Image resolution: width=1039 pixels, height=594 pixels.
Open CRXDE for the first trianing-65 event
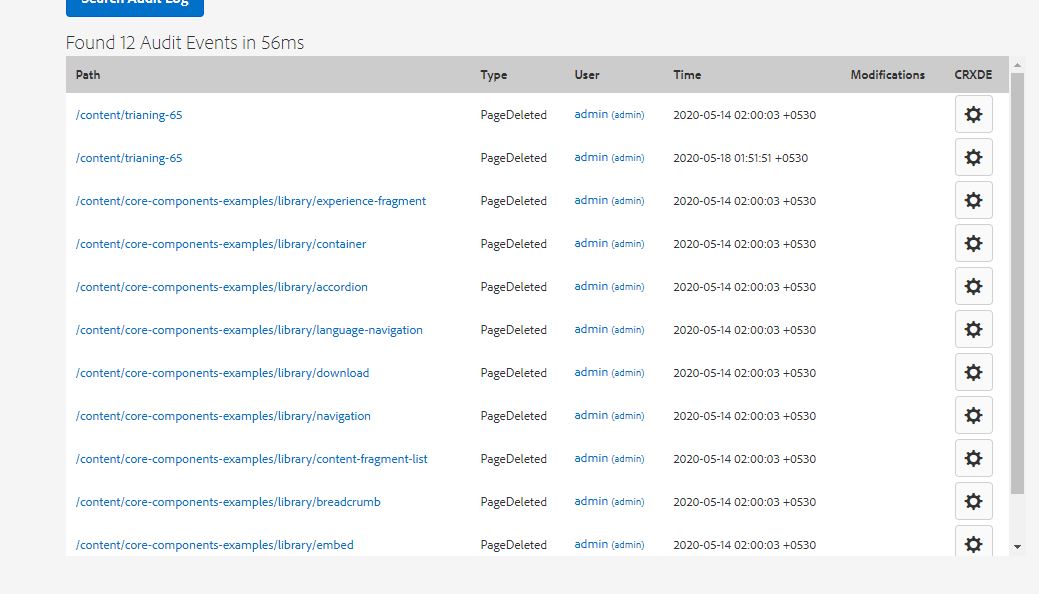point(973,114)
